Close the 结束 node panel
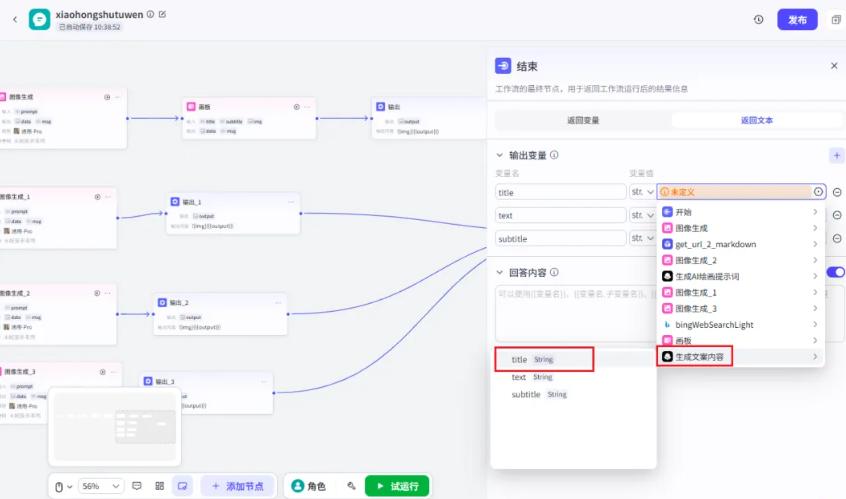Screen dimensions: 846x499 (834, 66)
